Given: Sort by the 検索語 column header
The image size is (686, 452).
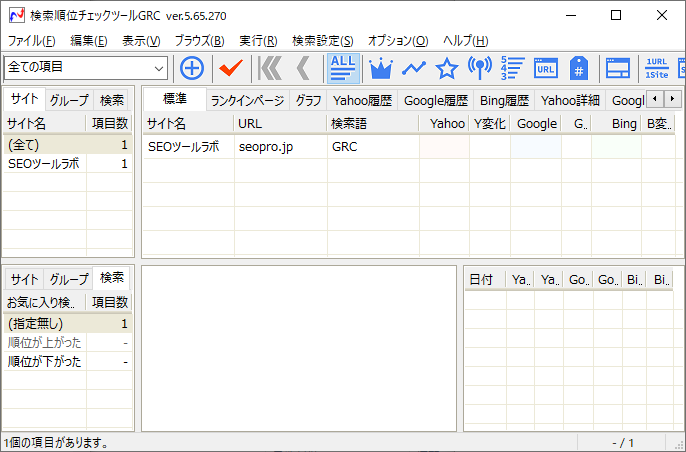Looking at the screenshot, I should click(x=373, y=124).
